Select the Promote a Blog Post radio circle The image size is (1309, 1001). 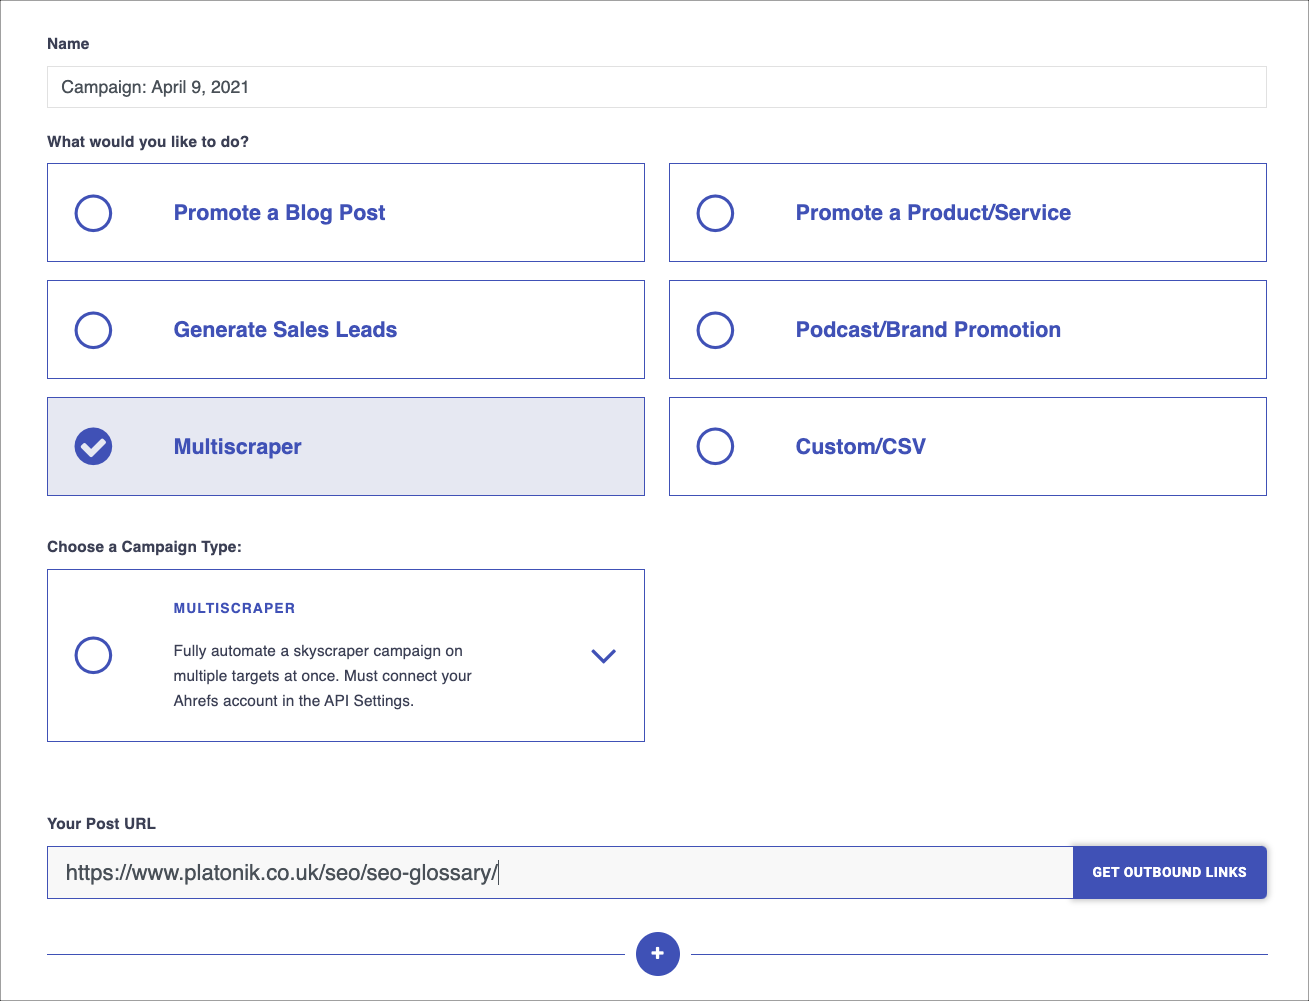pyautogui.click(x=94, y=213)
